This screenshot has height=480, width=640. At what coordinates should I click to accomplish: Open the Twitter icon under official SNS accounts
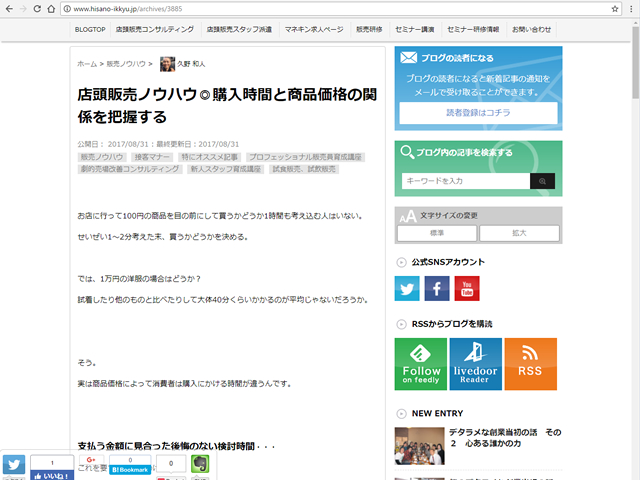point(407,289)
